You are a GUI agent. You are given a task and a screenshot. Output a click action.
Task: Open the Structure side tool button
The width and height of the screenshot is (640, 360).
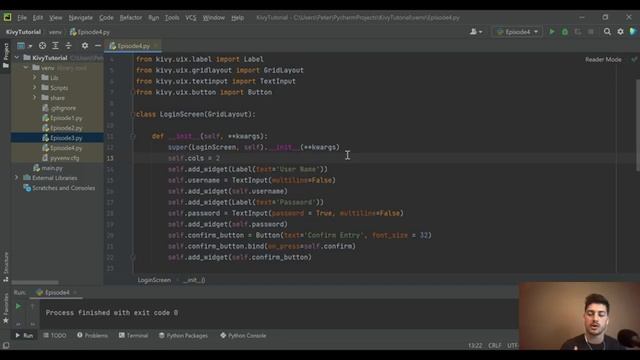(6, 267)
